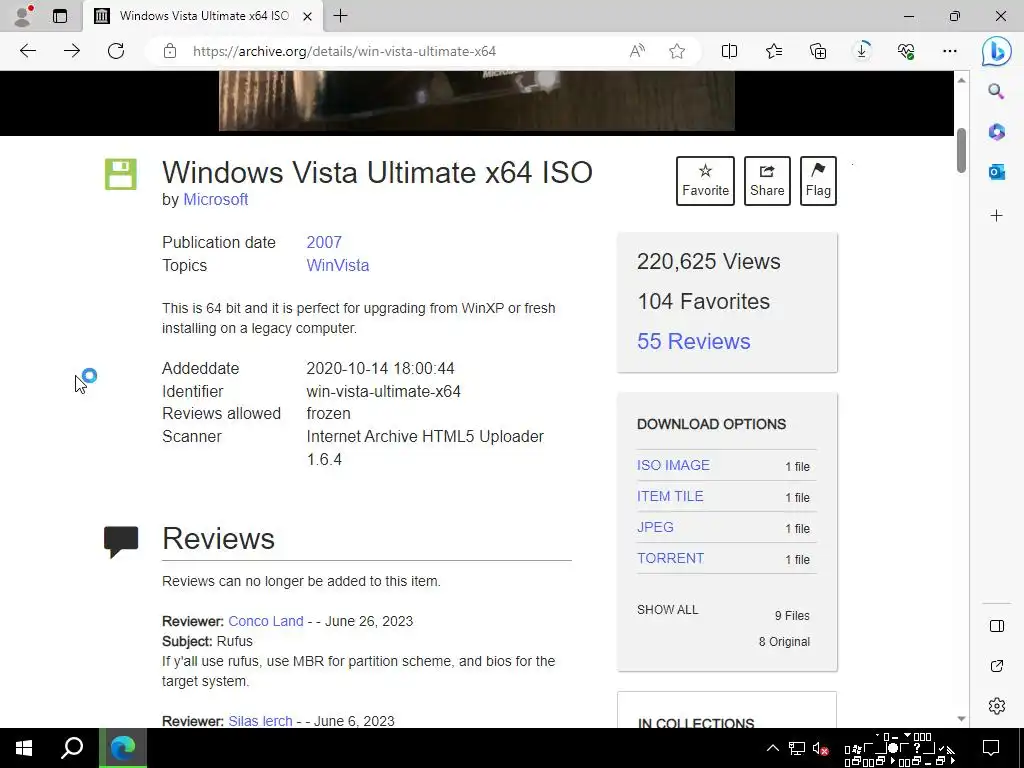Open the Microsoft 365 sidebar icon
Viewport: 1024px width, 768px height.
[996, 132]
